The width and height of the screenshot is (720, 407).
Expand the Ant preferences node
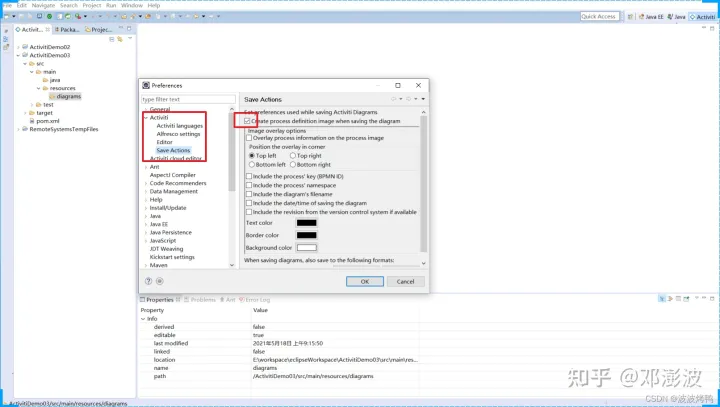[x=146, y=167]
